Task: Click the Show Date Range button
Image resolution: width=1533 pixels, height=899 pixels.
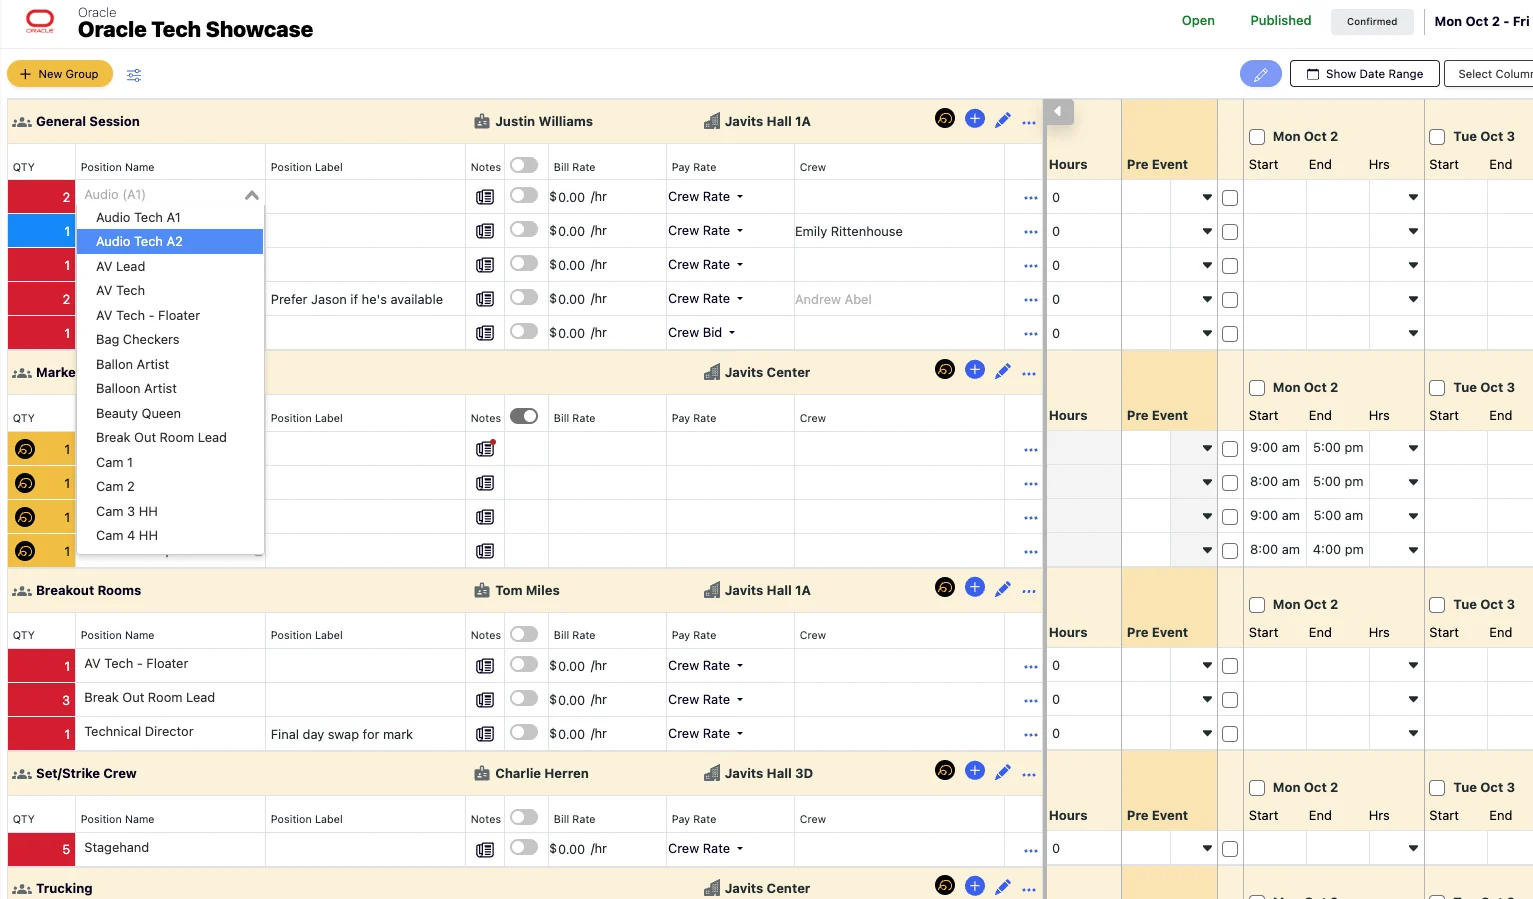Action: pos(1364,74)
